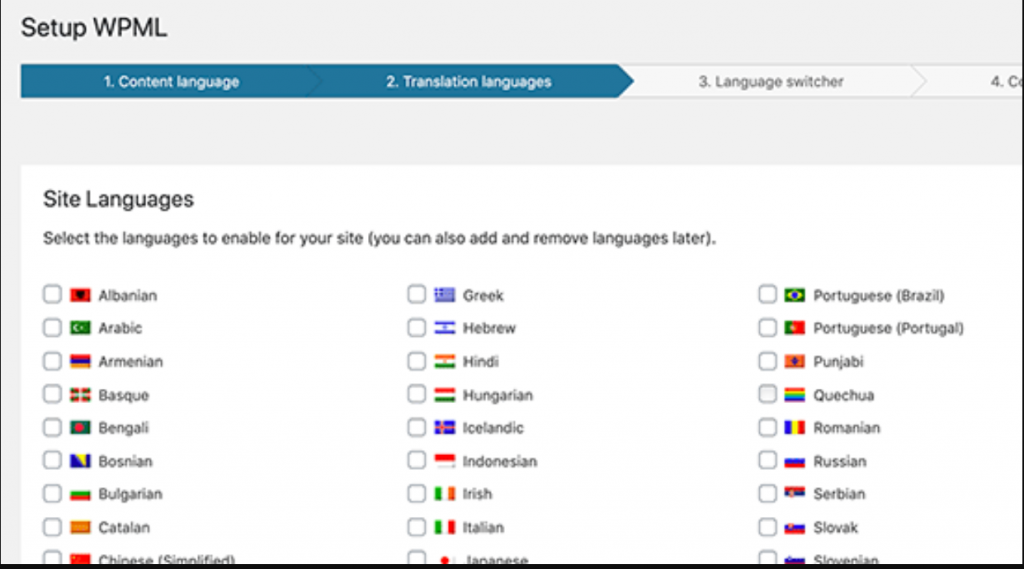Click the Indonesian flag icon

[445, 461]
